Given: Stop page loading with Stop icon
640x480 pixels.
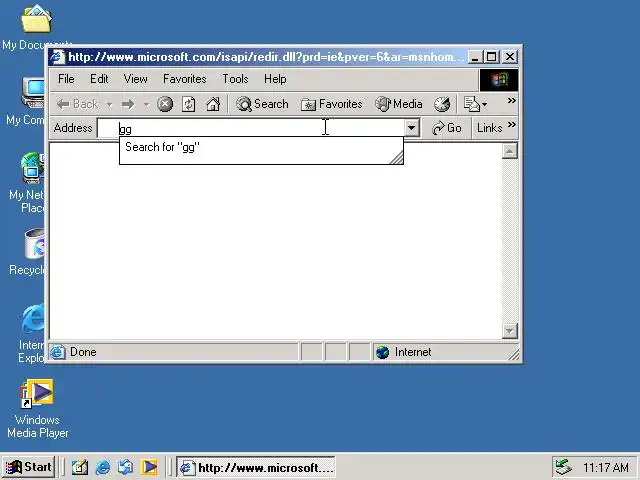Looking at the screenshot, I should (165, 104).
